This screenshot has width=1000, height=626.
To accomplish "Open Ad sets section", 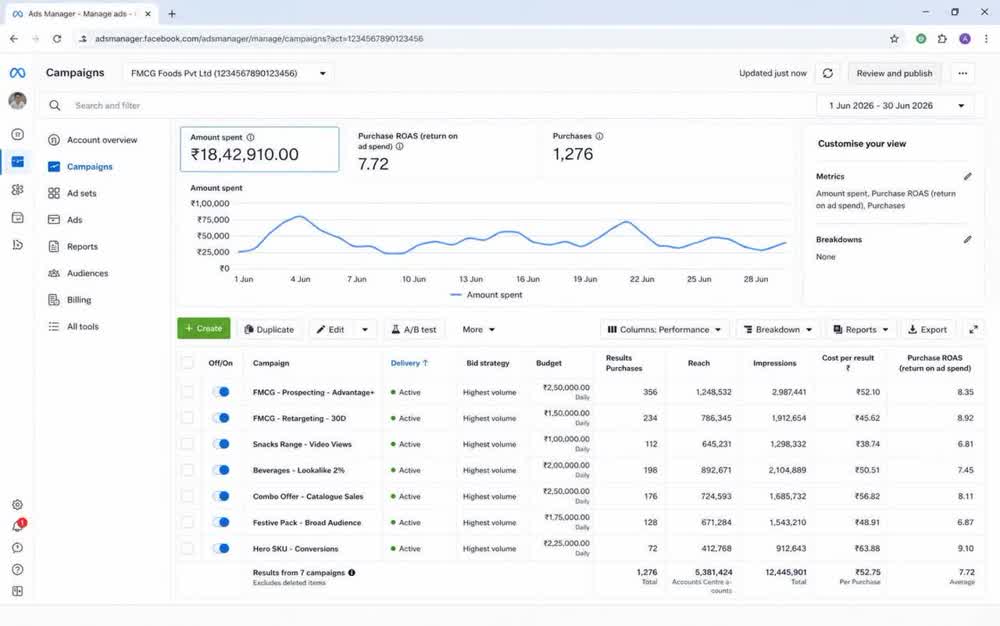I will [x=73, y=193].
